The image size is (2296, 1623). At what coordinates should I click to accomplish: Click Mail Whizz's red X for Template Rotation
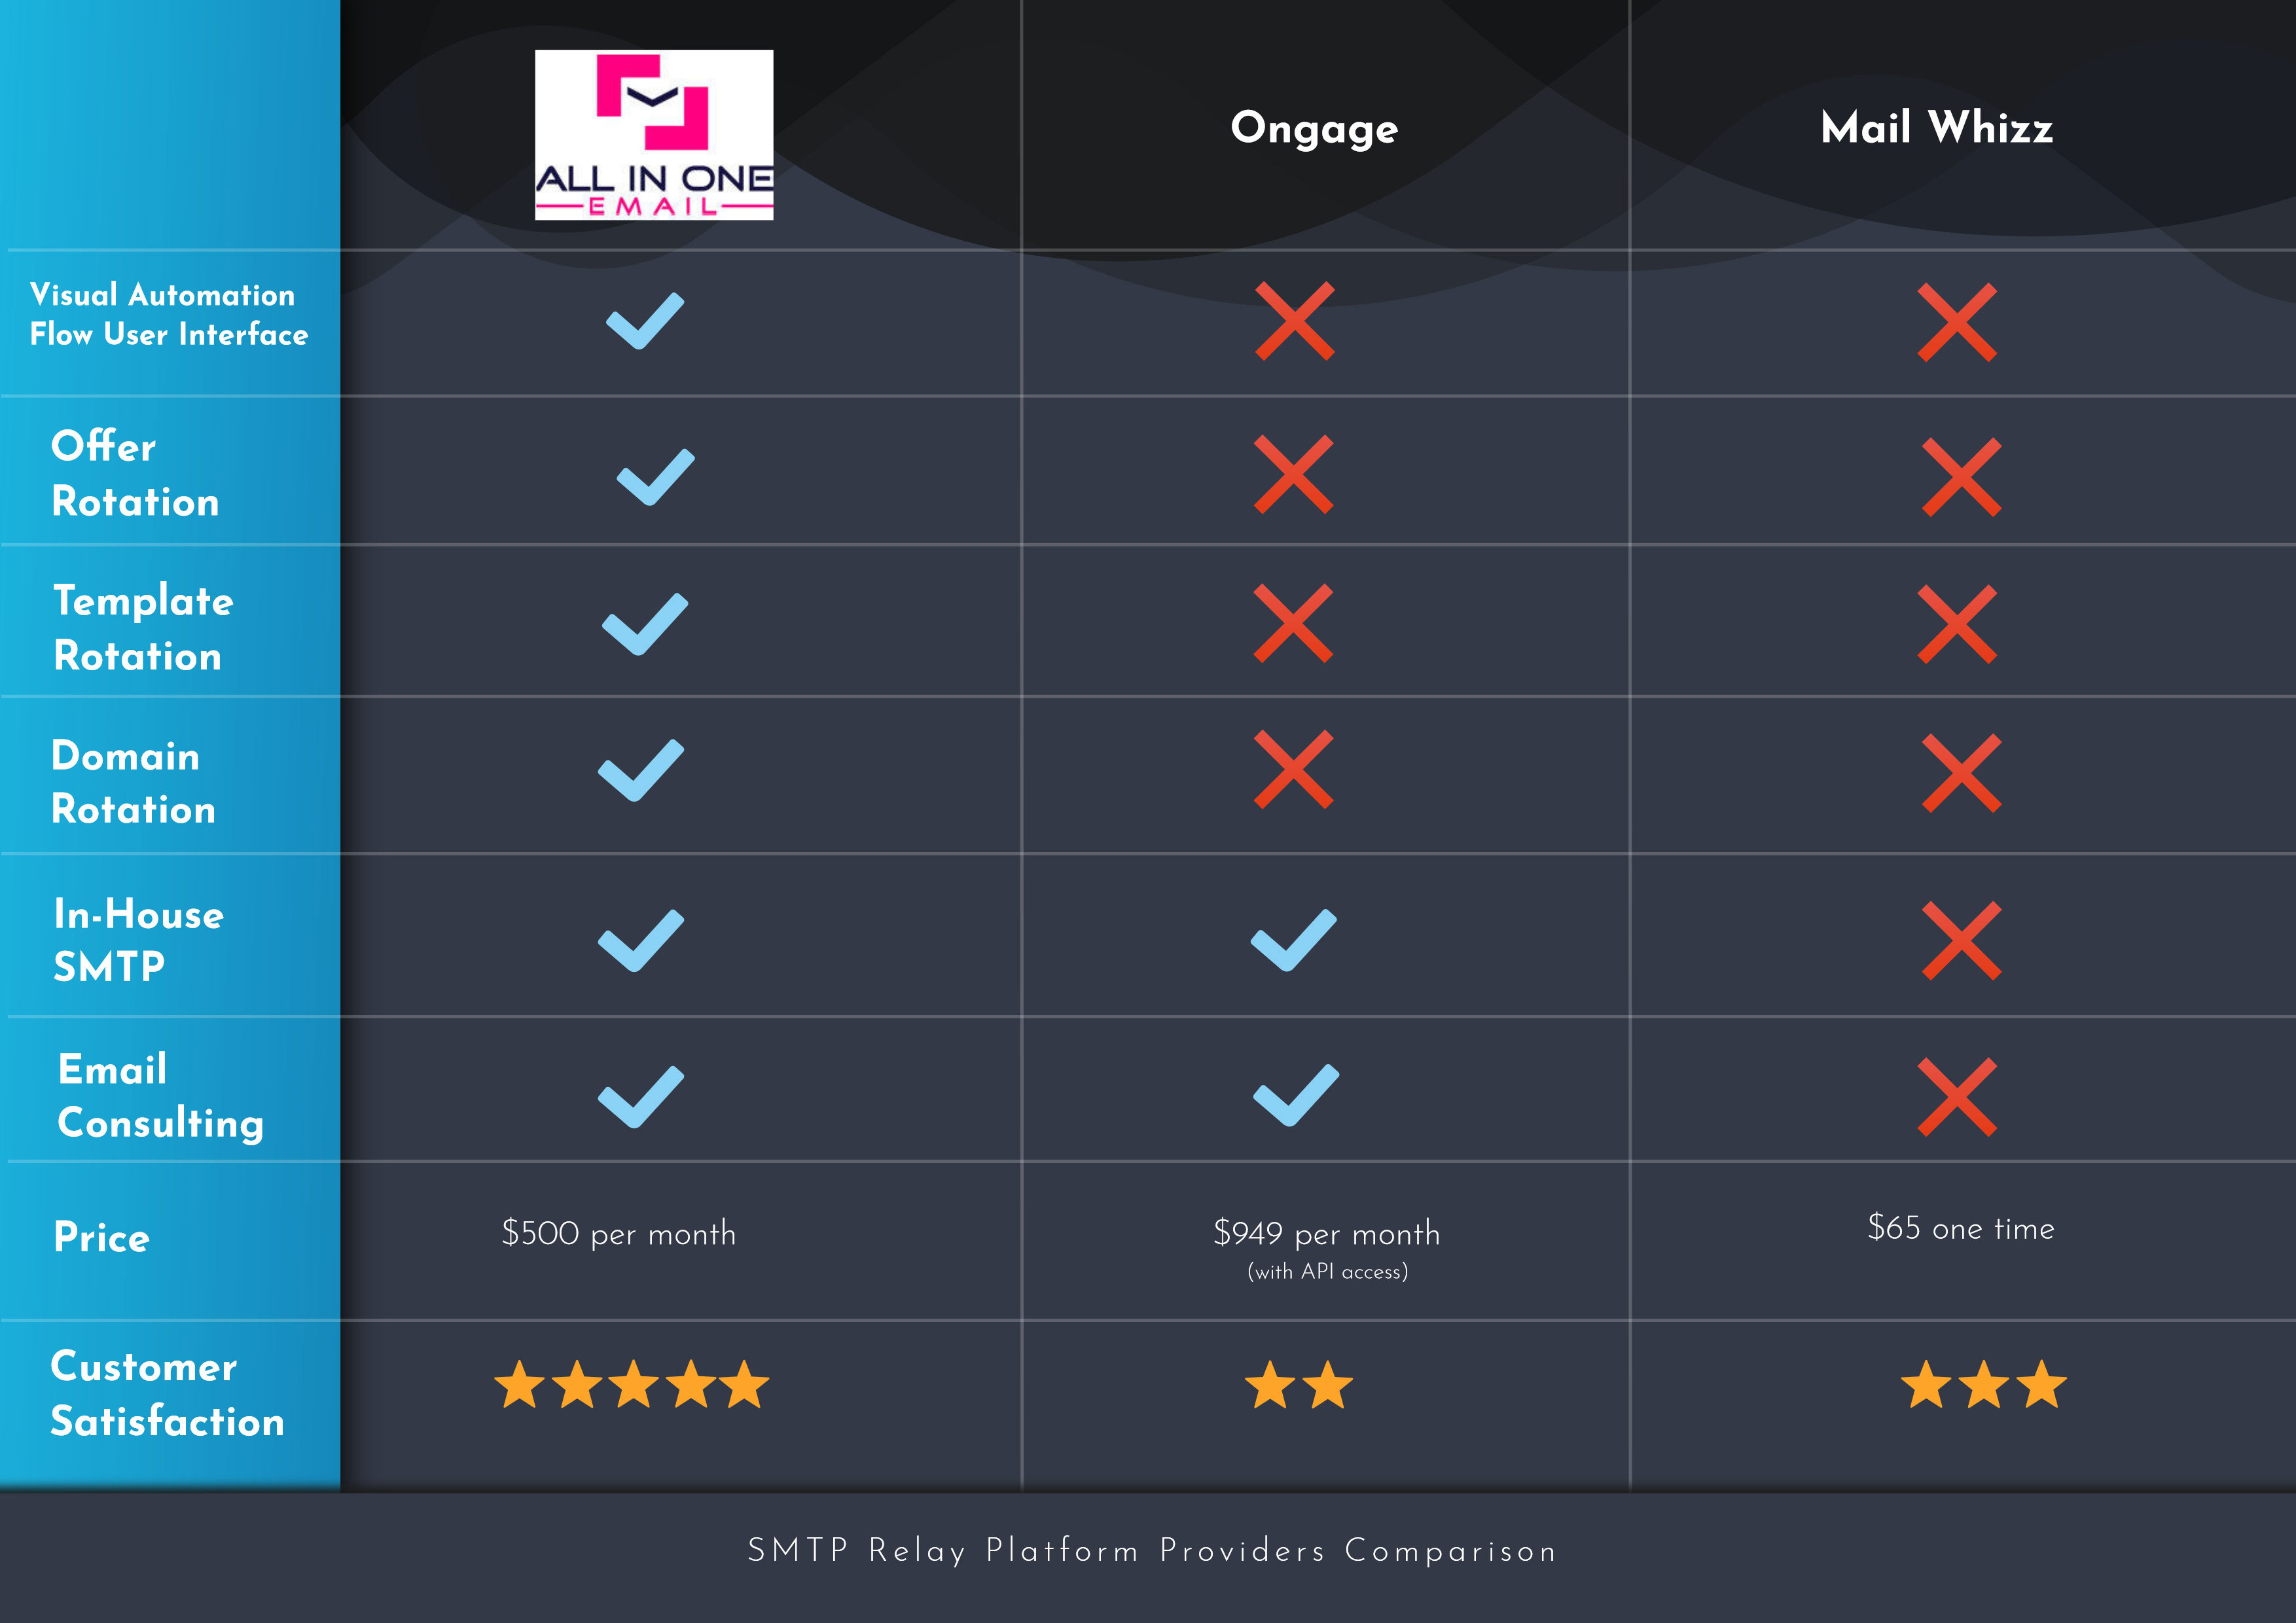click(1957, 625)
